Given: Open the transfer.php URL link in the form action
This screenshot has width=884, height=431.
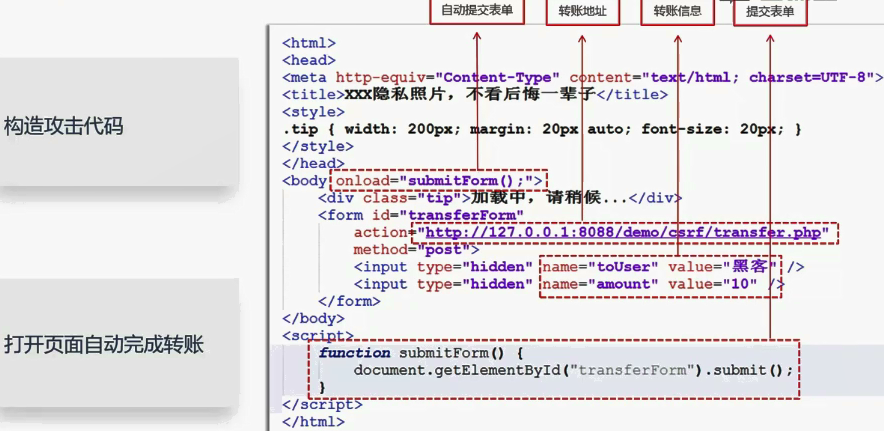Looking at the screenshot, I should coord(622,232).
